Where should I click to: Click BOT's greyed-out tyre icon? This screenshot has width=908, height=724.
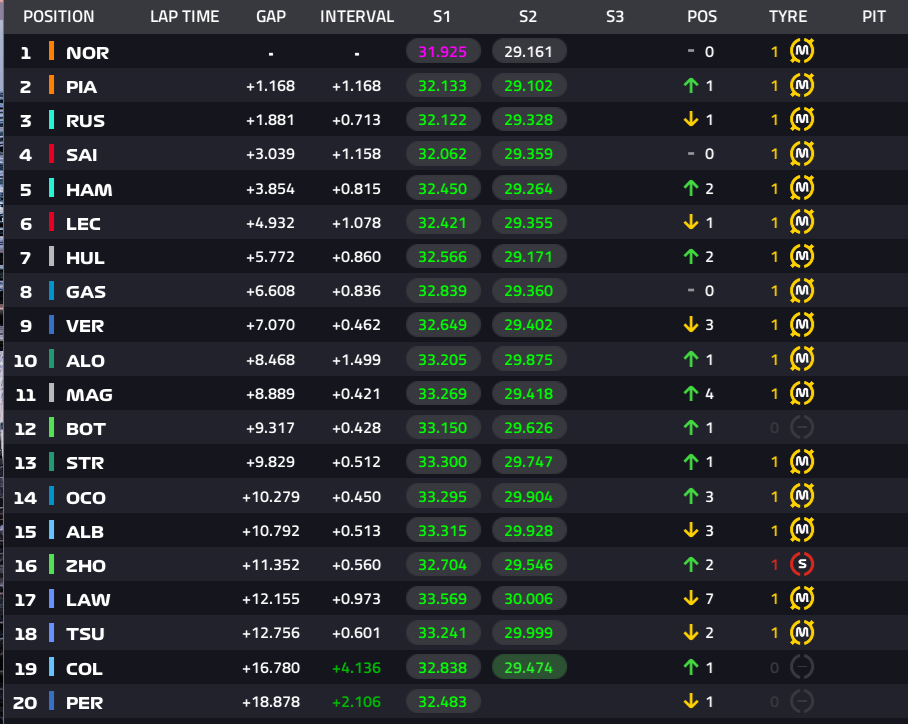pos(802,427)
